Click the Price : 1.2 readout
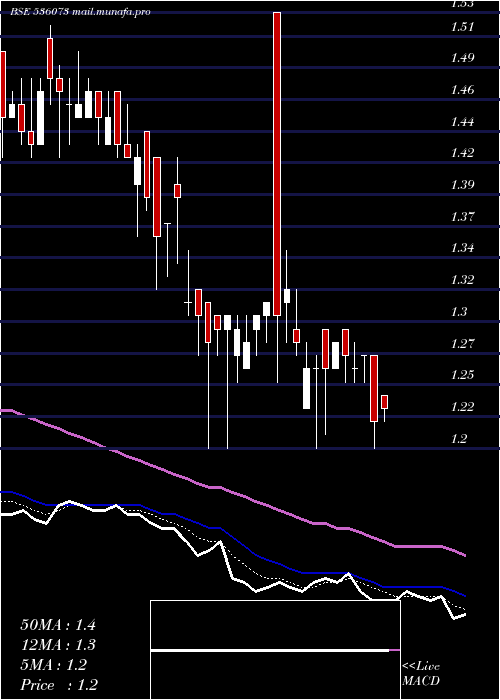Viewport: 500px width, 700px height. click(59, 685)
